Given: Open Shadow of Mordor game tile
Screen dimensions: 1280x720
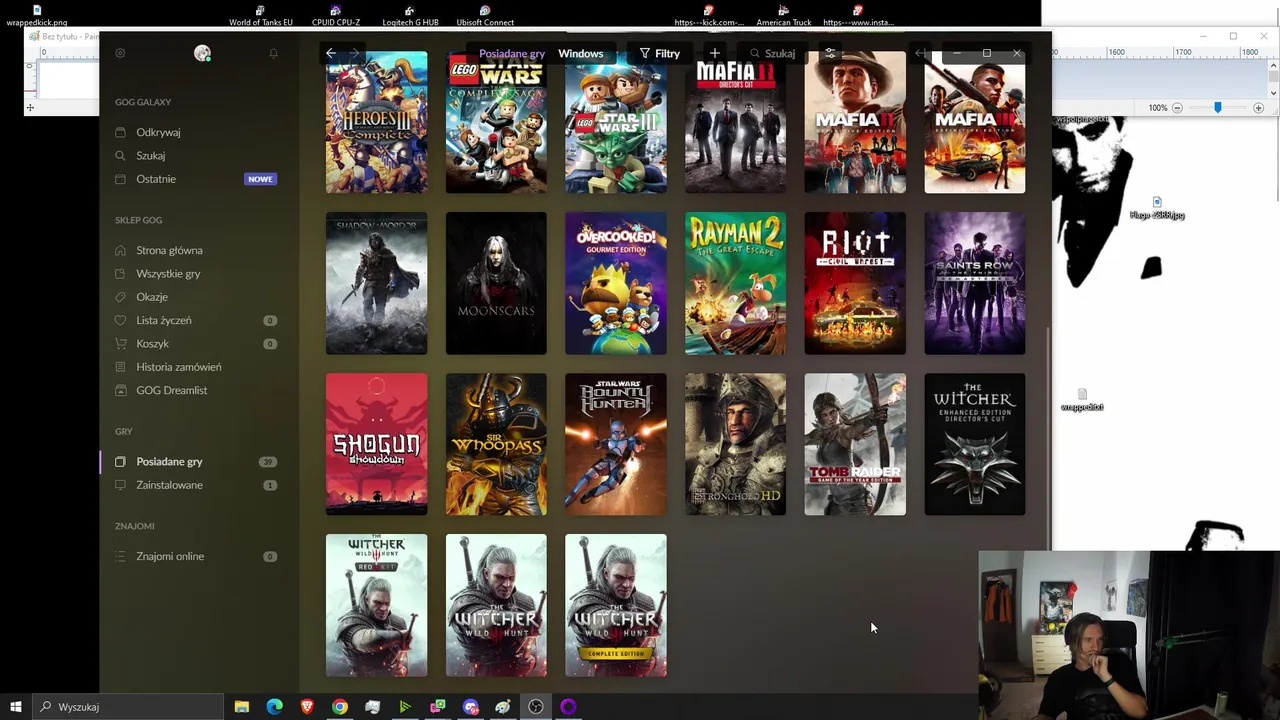Looking at the screenshot, I should [376, 283].
